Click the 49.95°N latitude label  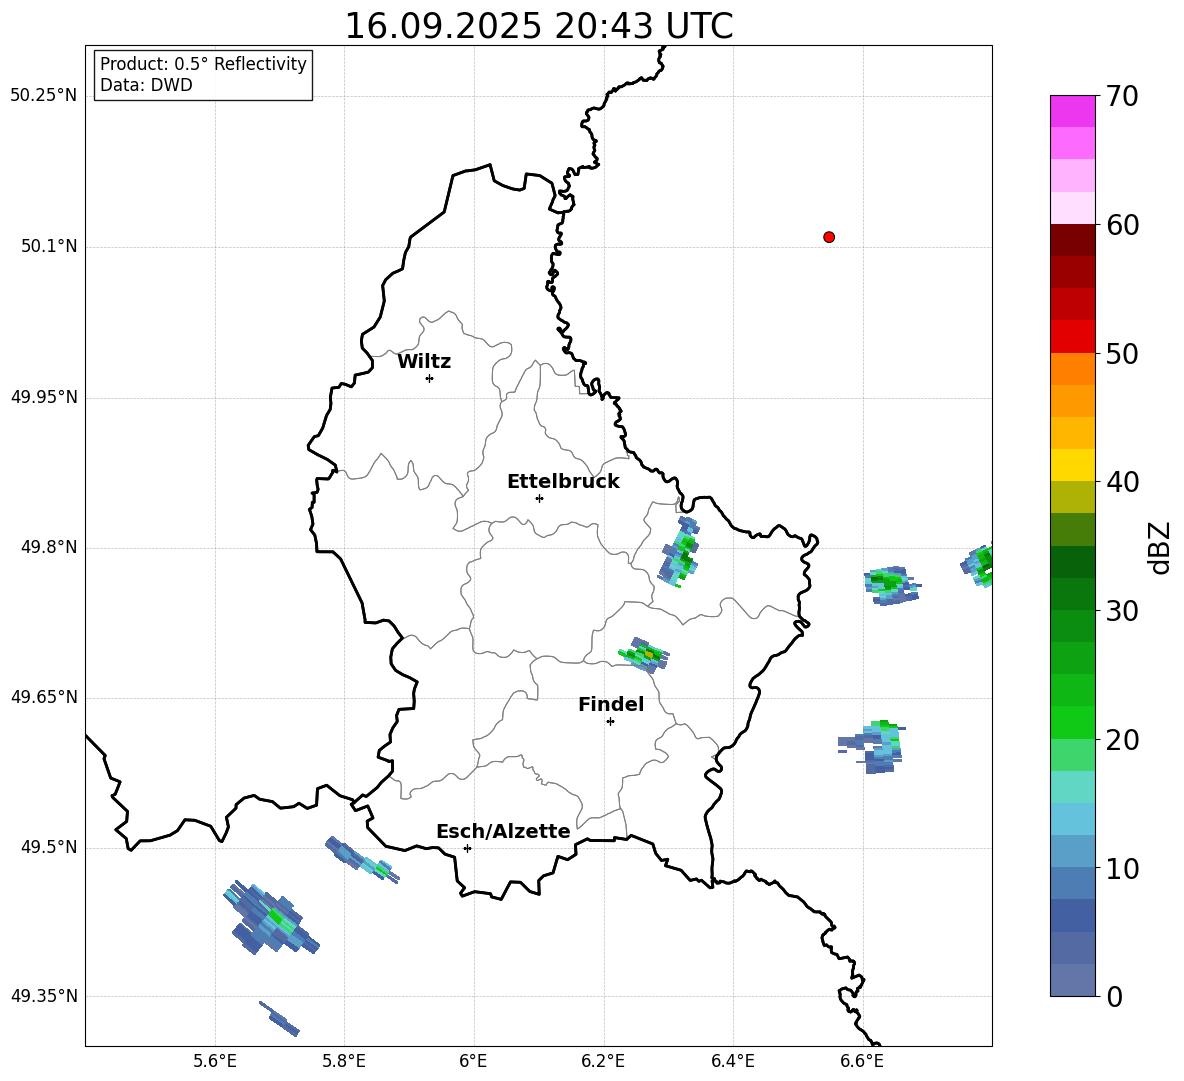pos(44,397)
